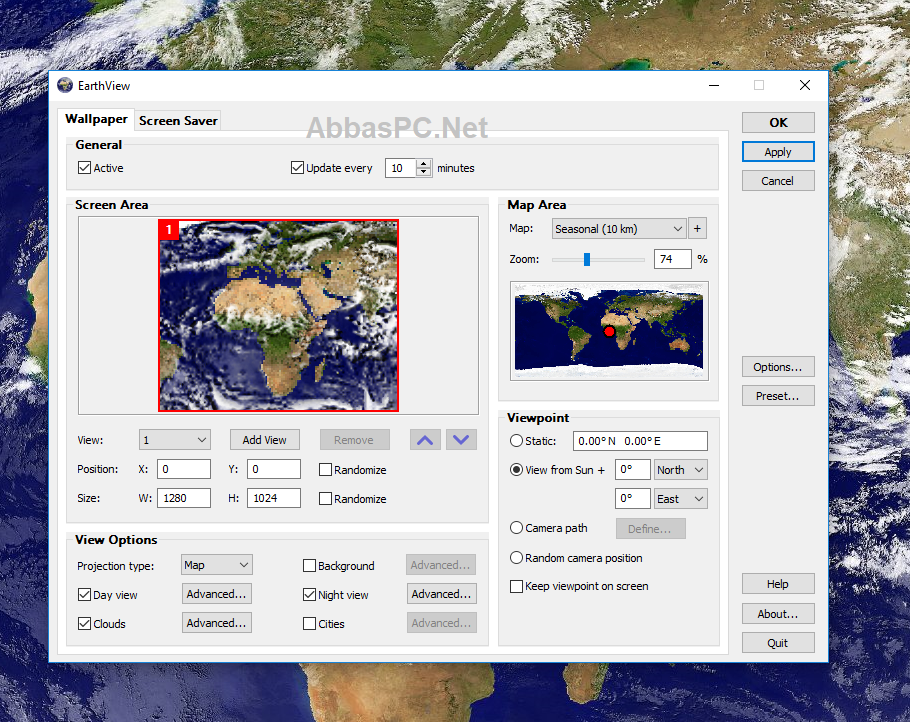Open the Projection type dropdown

click(216, 565)
